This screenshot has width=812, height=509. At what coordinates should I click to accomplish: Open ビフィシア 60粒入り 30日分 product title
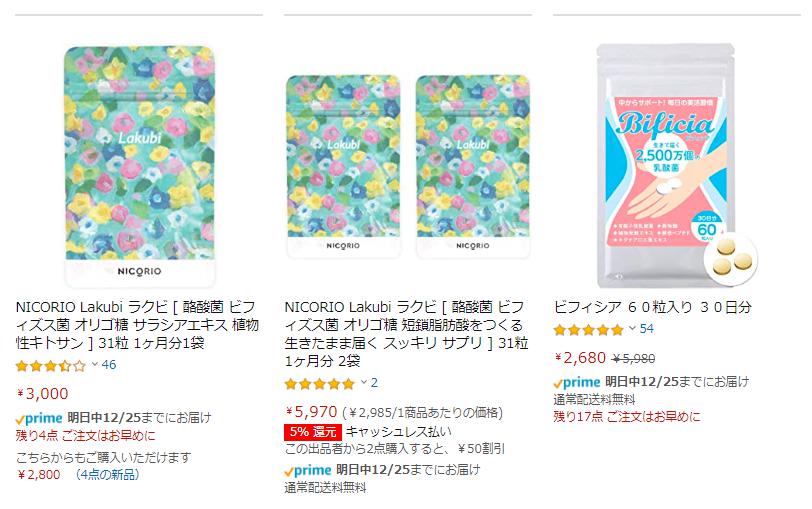[652, 307]
